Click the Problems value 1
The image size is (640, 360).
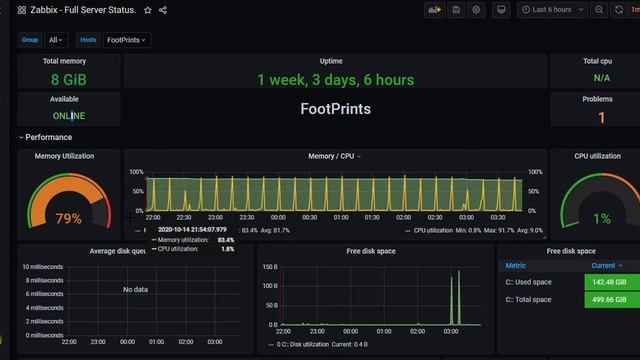(601, 118)
